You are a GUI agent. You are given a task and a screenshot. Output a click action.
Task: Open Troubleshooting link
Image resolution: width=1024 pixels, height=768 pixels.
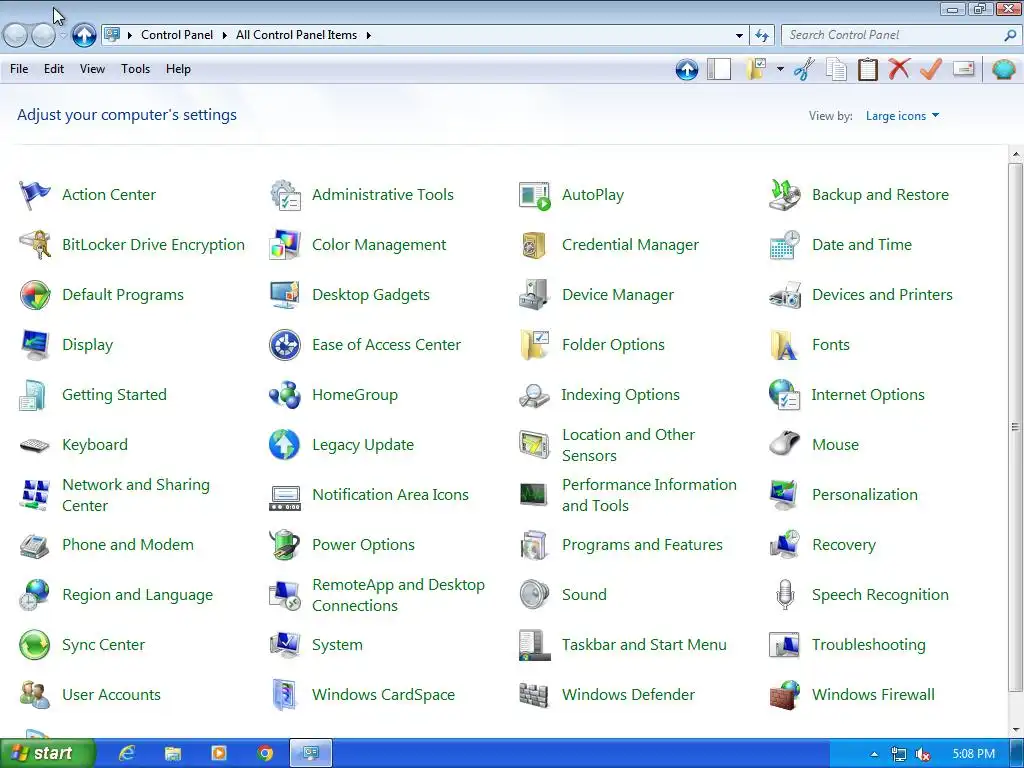pos(869,645)
